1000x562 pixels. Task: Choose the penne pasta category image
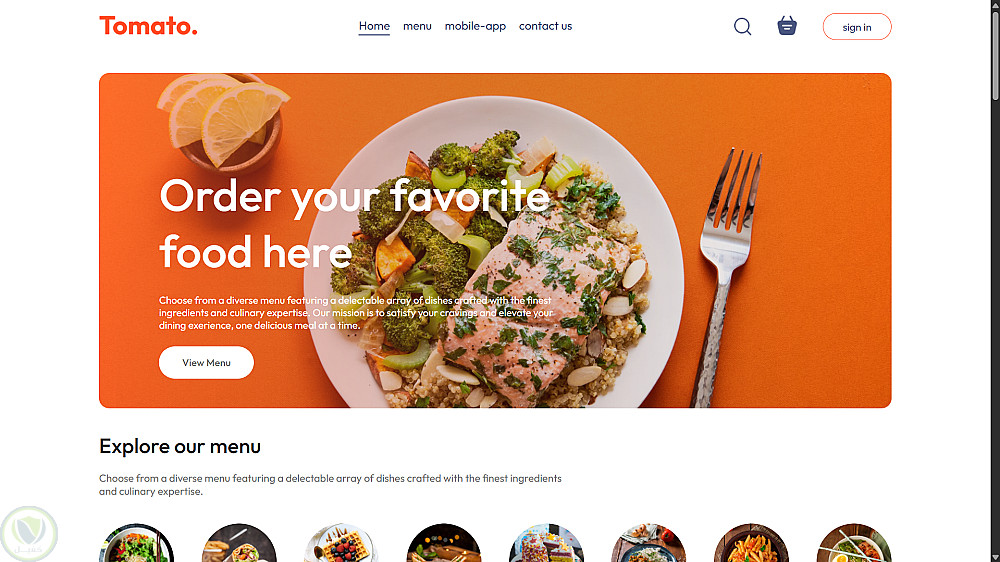click(x=751, y=543)
